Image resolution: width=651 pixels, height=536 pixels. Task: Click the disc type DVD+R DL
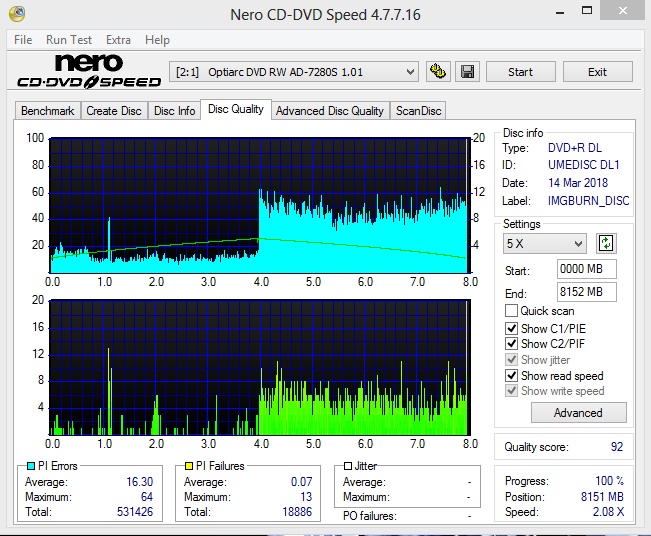pos(575,148)
